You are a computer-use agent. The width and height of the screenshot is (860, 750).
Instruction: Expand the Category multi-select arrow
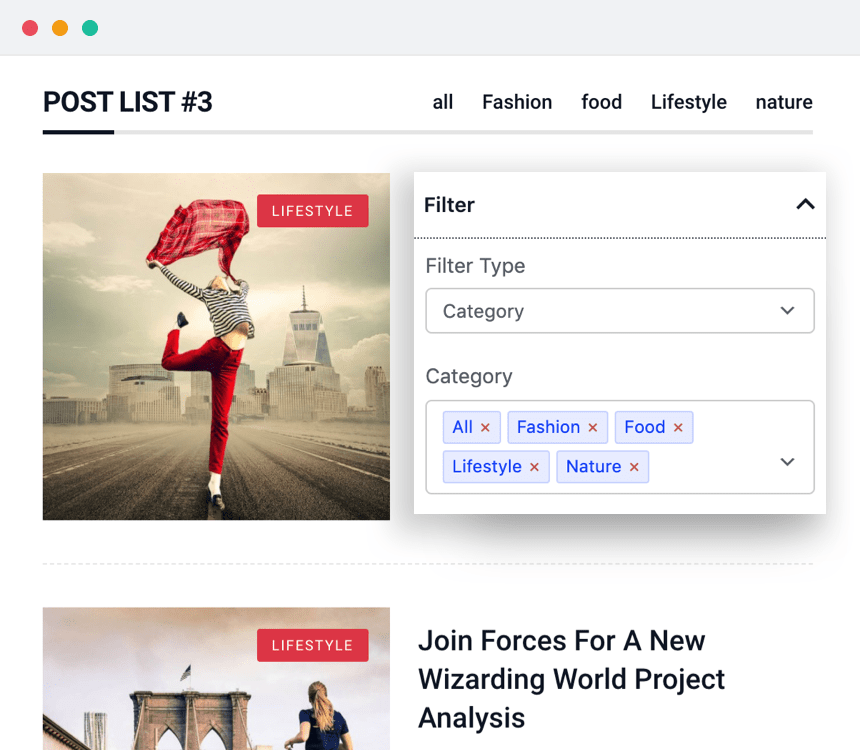(x=787, y=462)
